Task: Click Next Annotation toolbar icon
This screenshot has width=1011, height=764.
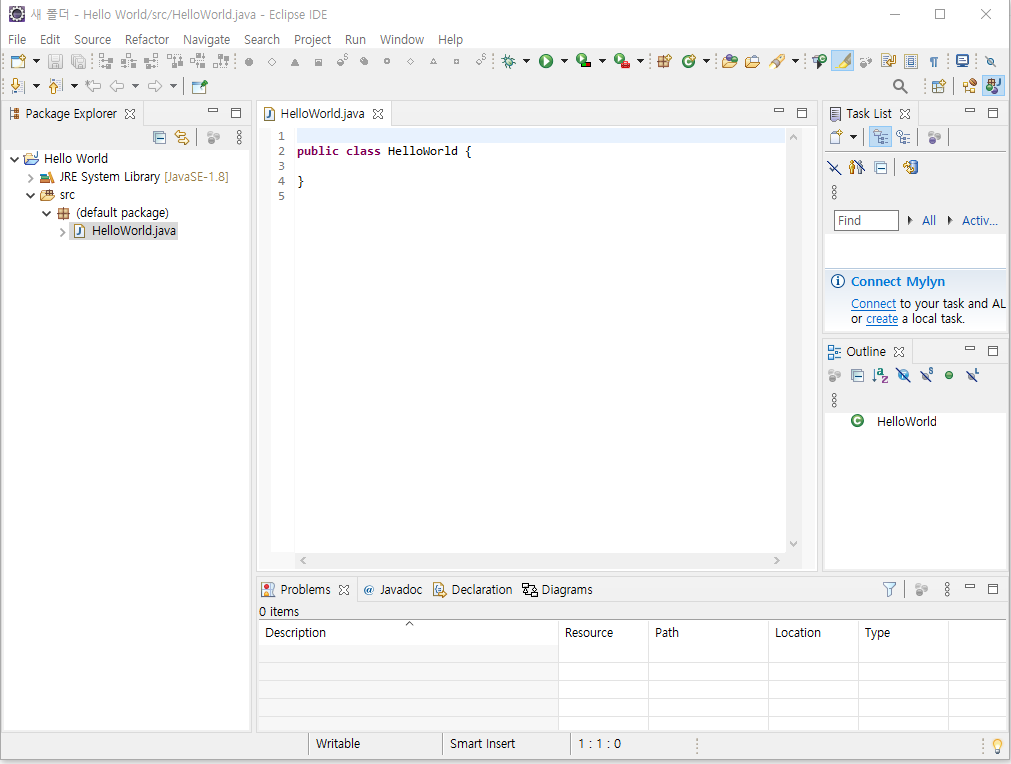Action: click(x=18, y=86)
